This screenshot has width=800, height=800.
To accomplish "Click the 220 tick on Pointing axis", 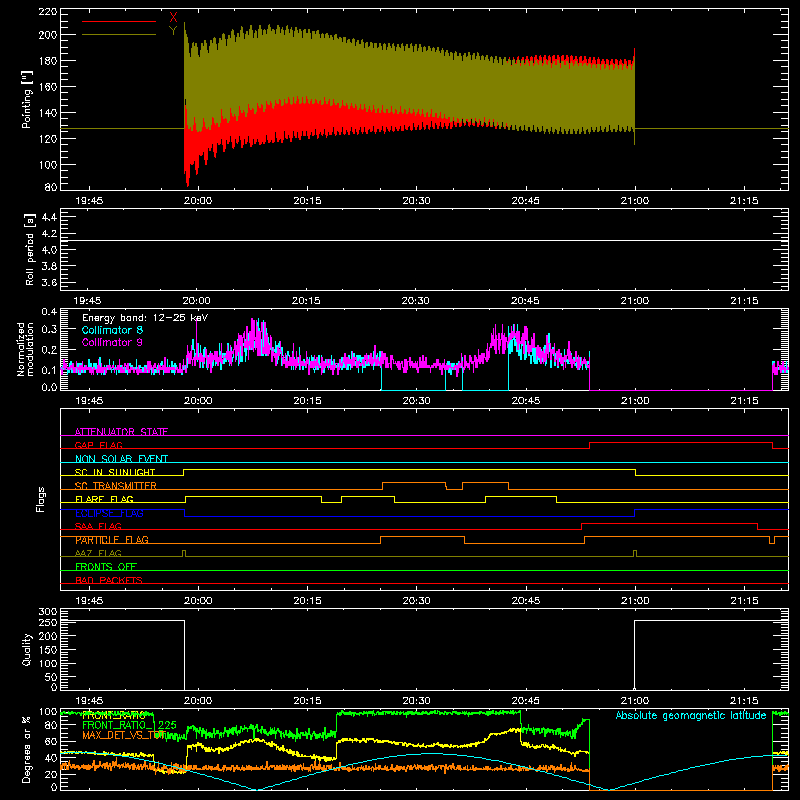I will pyautogui.click(x=47, y=11).
